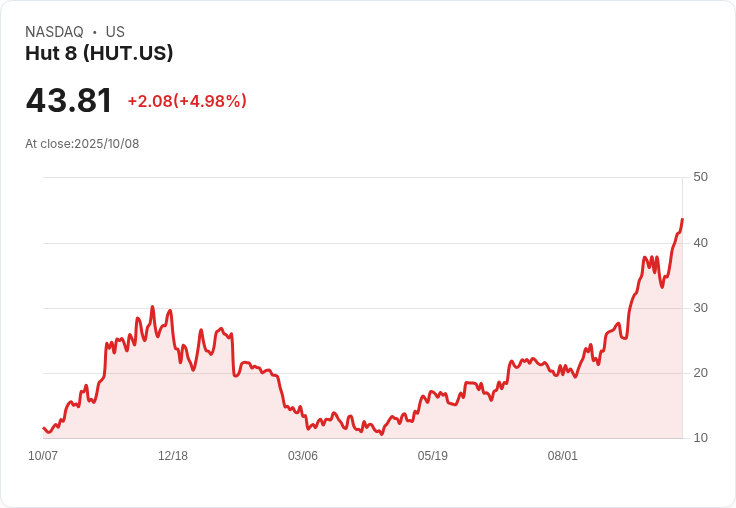Viewport: 736px width, 508px height.
Task: Click the latest peak at chart line's end
Action: point(682,220)
